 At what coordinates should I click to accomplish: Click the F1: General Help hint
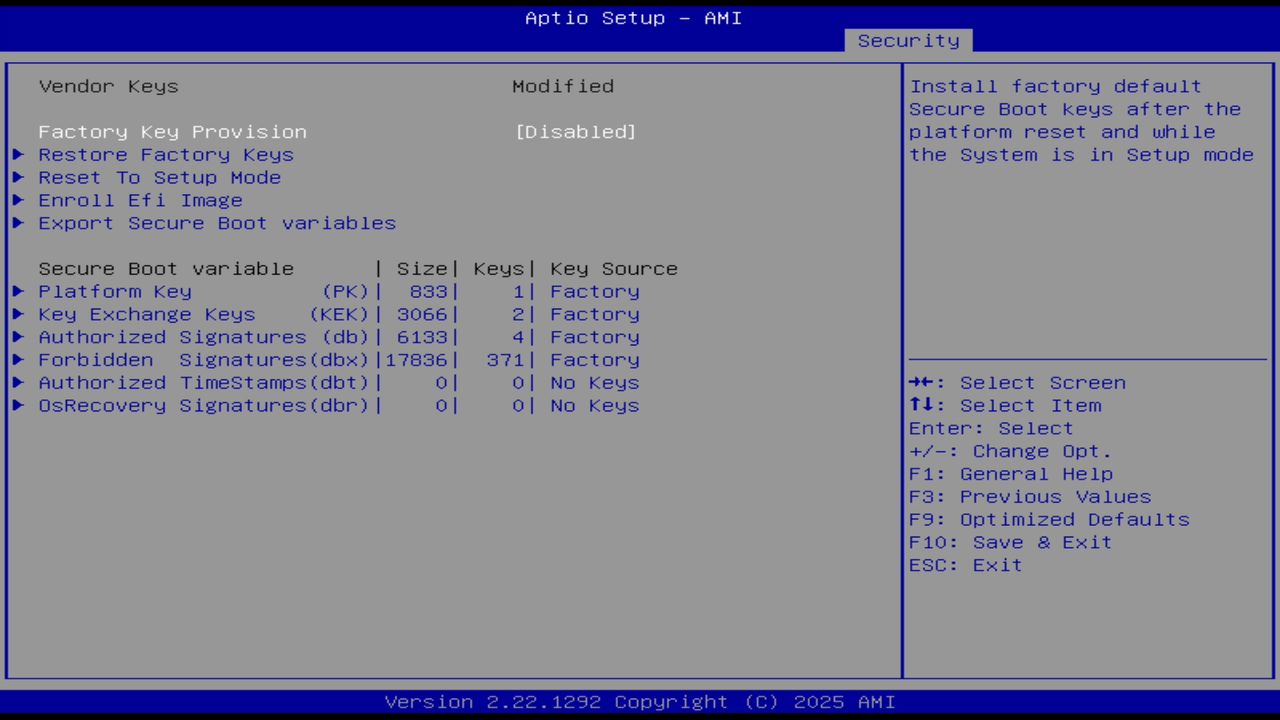[x=1010, y=474]
